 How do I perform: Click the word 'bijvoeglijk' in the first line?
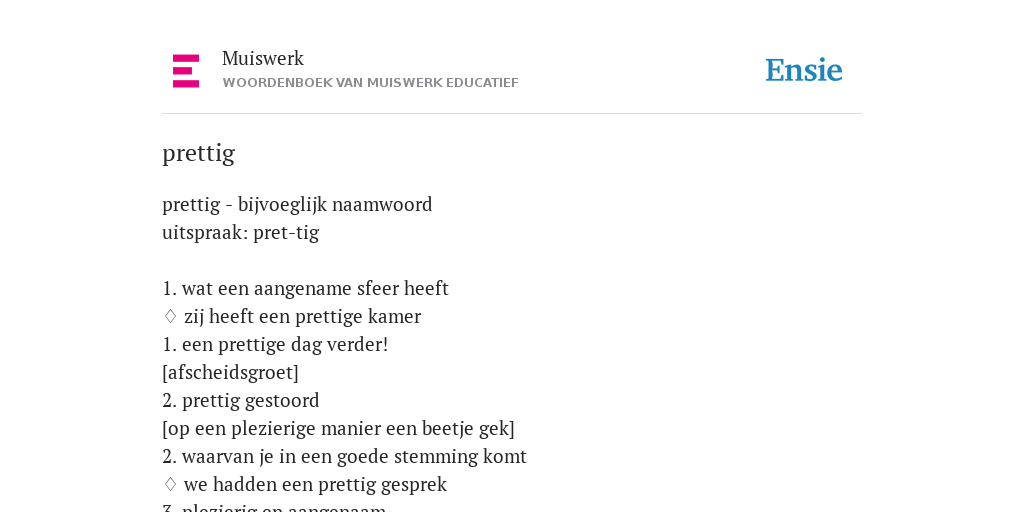click(x=281, y=205)
